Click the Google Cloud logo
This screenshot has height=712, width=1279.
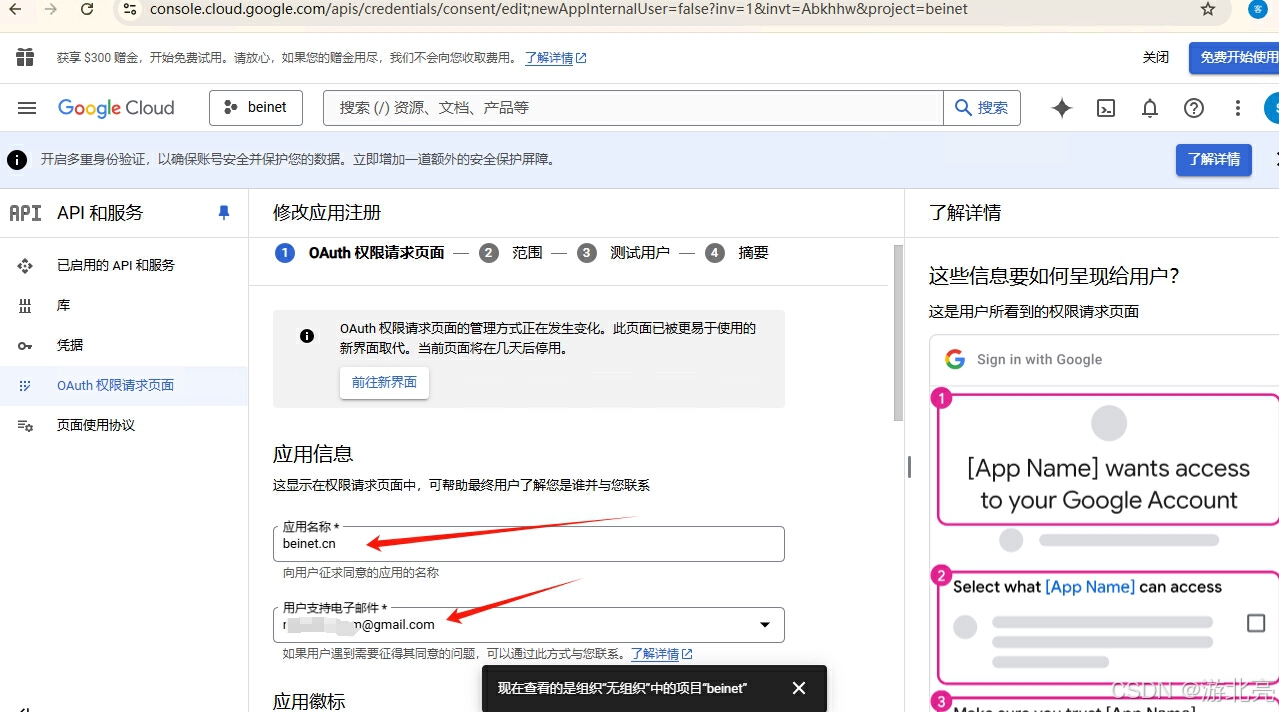116,108
